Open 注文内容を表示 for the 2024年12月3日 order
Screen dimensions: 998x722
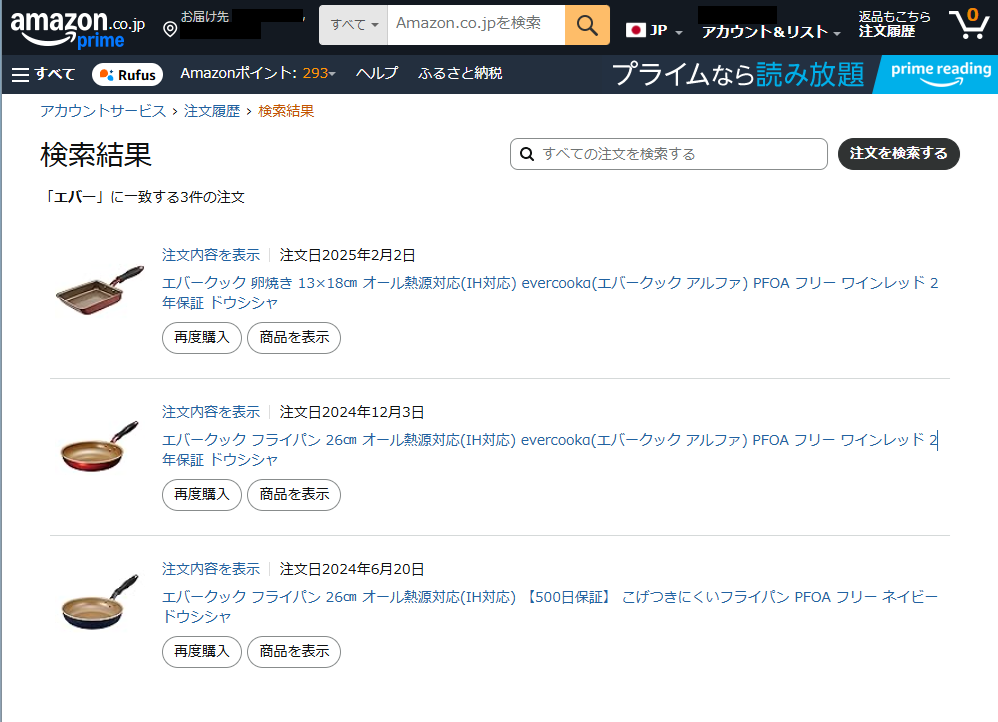click(x=211, y=412)
